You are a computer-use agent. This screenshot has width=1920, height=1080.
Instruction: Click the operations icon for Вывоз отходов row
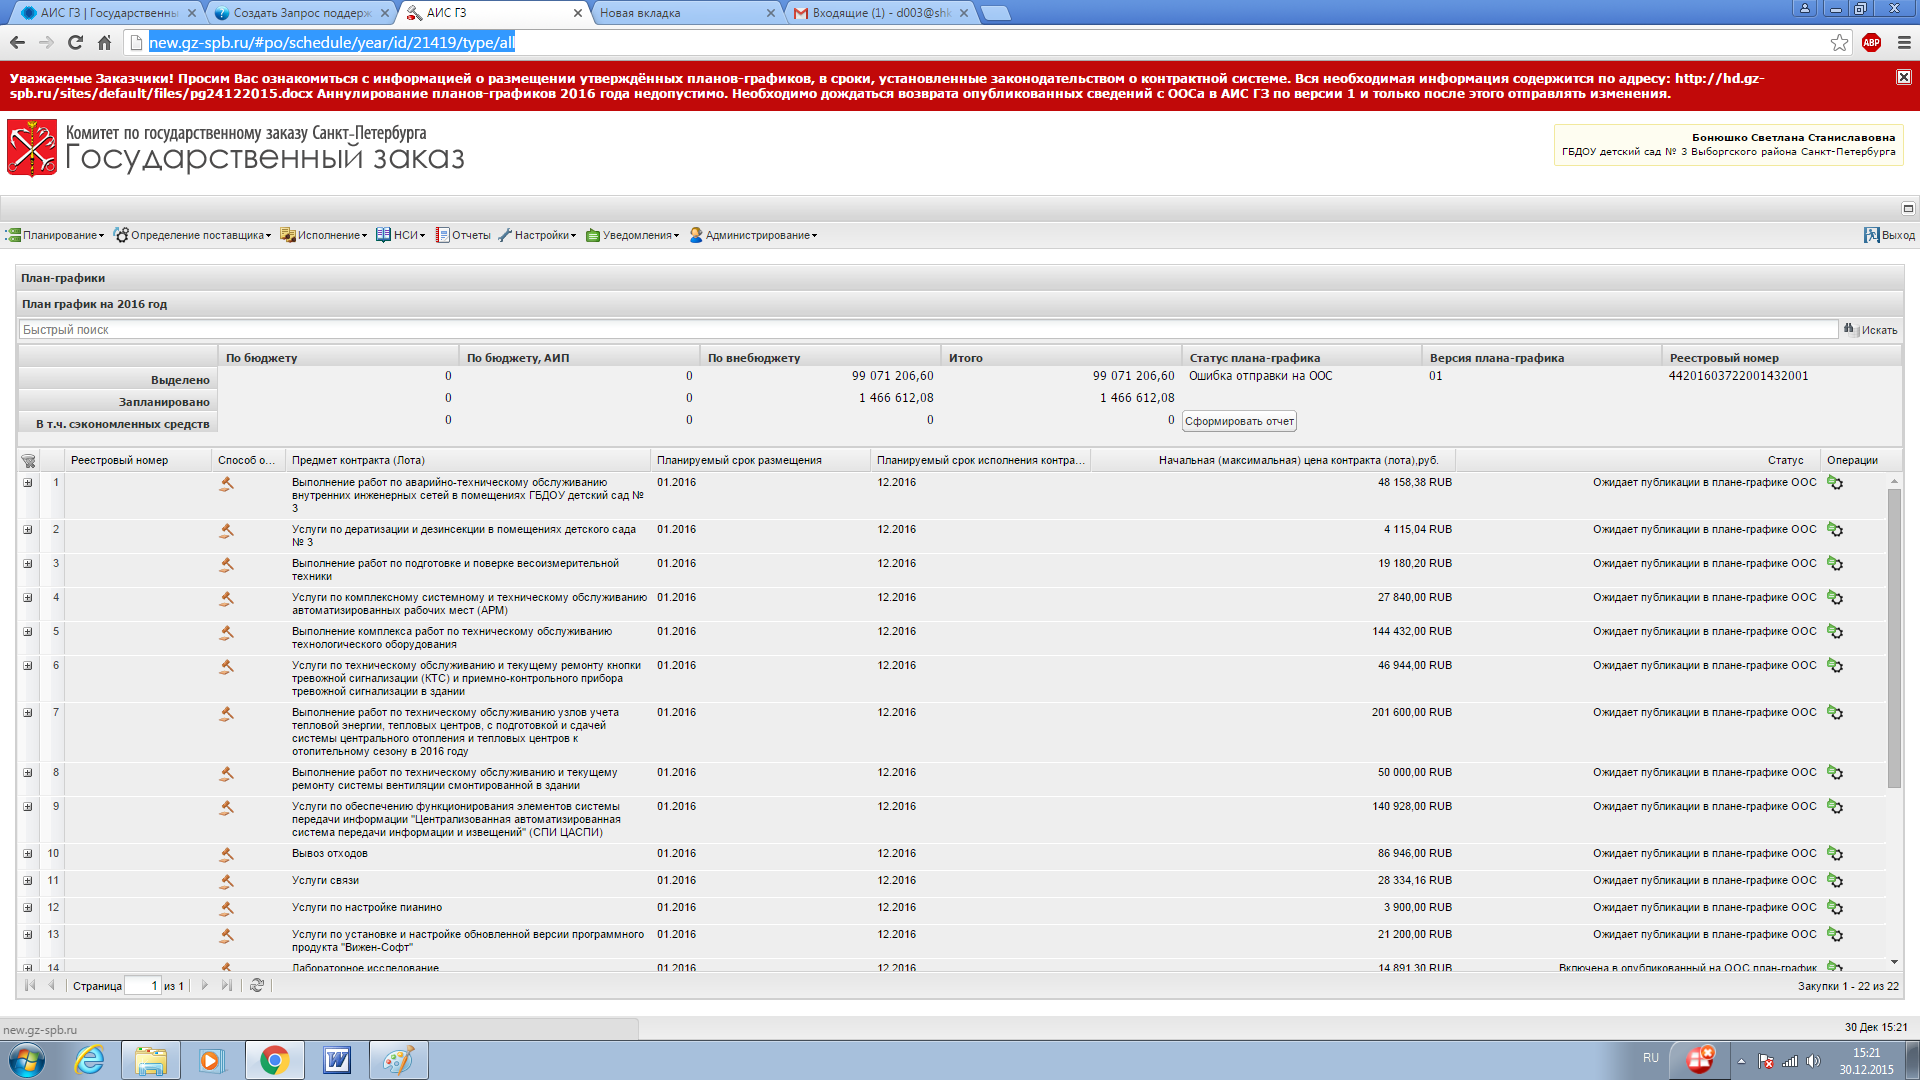point(1835,854)
